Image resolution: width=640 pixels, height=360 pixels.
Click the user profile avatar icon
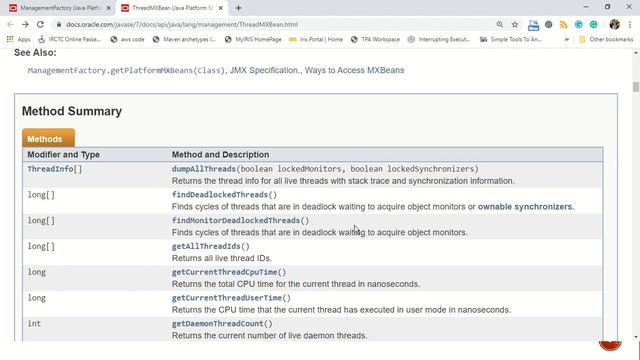[614, 24]
